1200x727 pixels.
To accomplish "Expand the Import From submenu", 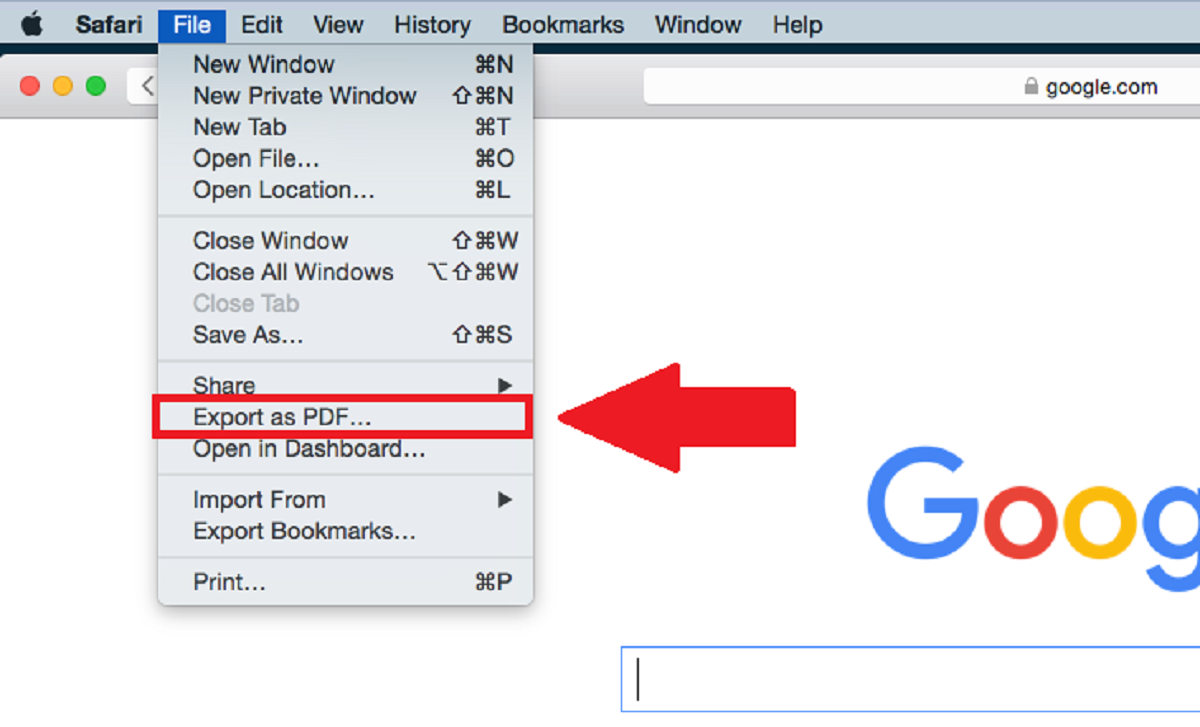I will [258, 499].
